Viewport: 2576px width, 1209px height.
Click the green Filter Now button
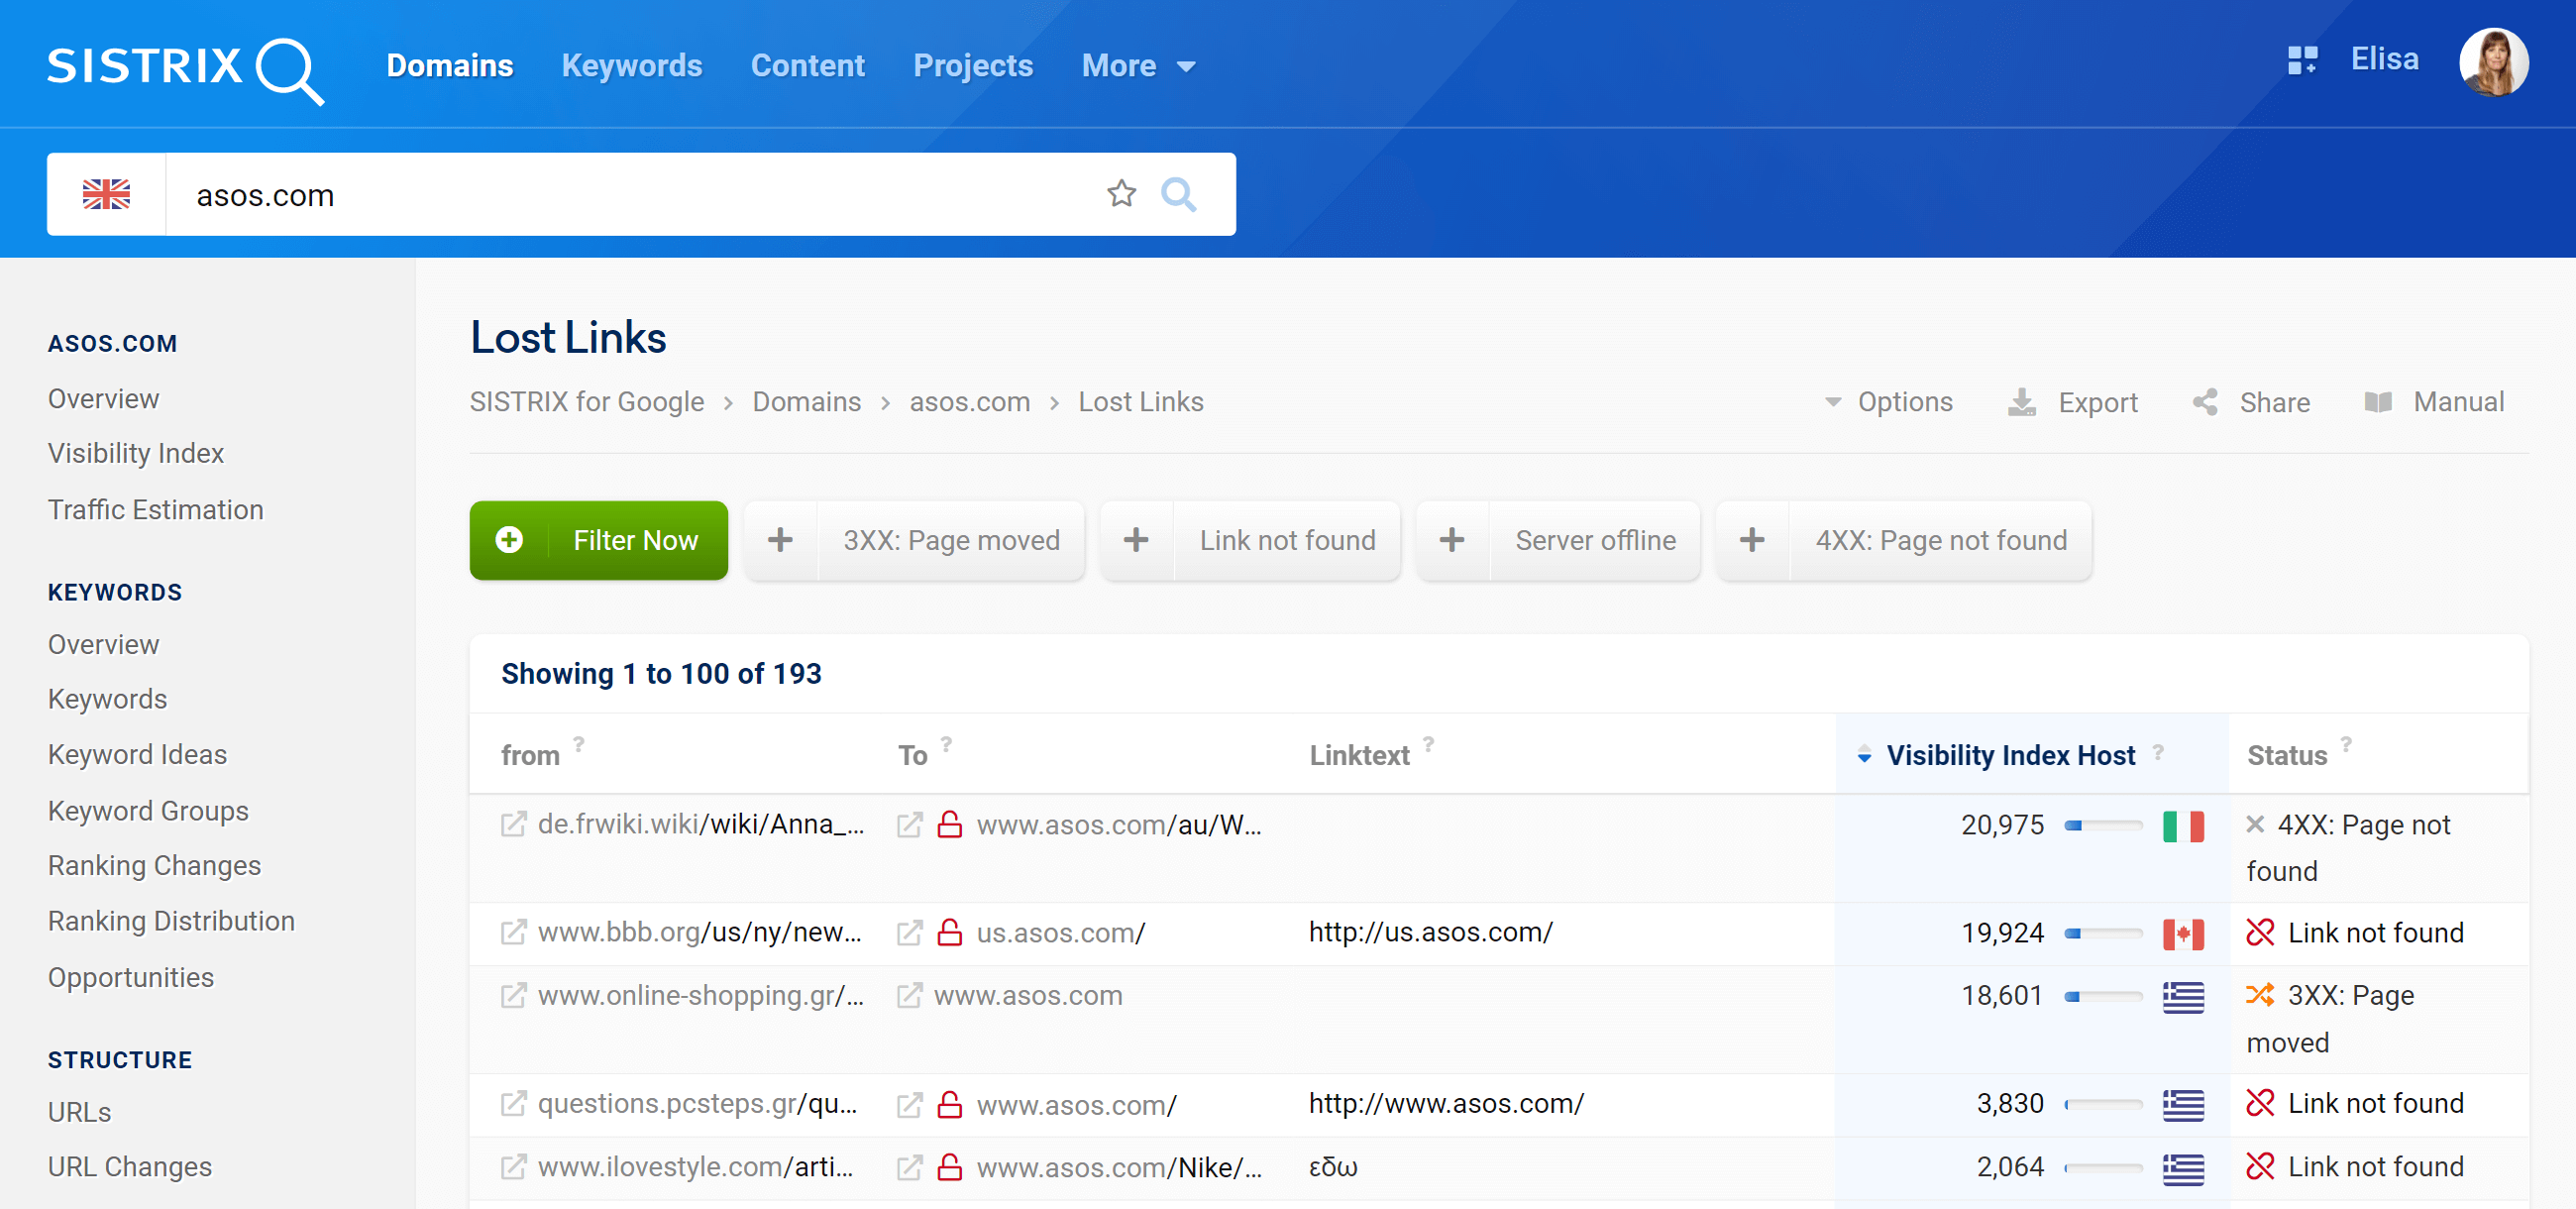(599, 540)
